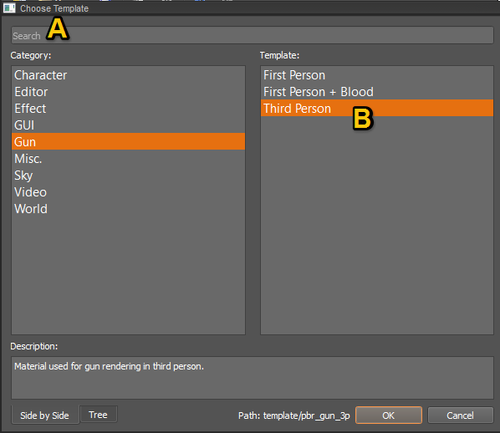Choose the Effect category

click(128, 108)
